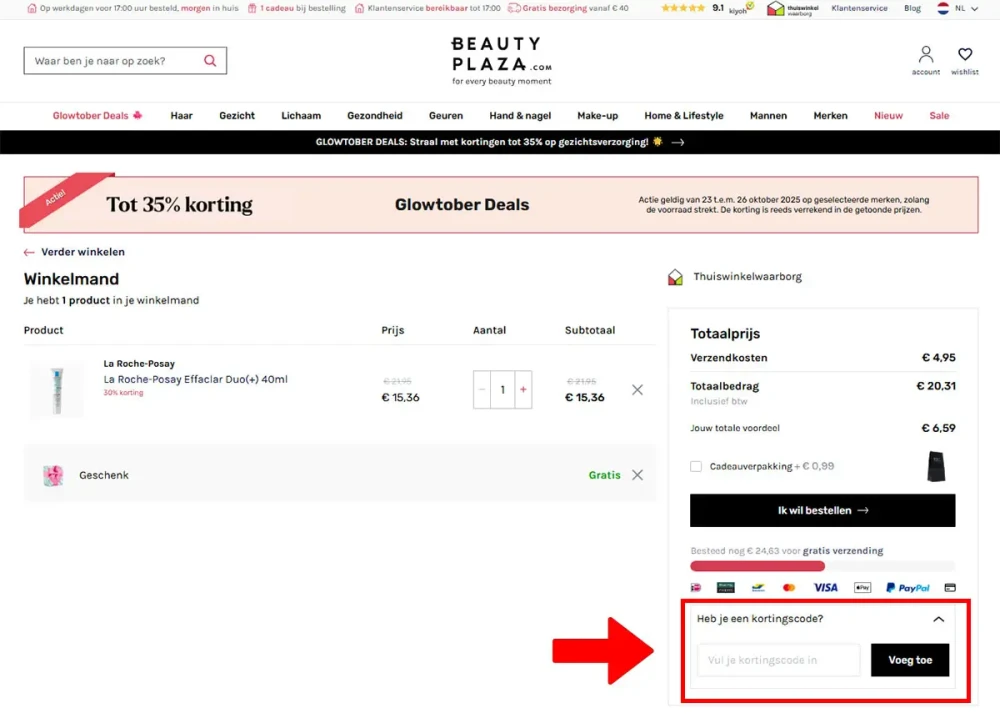Remove the Geschenk gift item

tap(637, 475)
